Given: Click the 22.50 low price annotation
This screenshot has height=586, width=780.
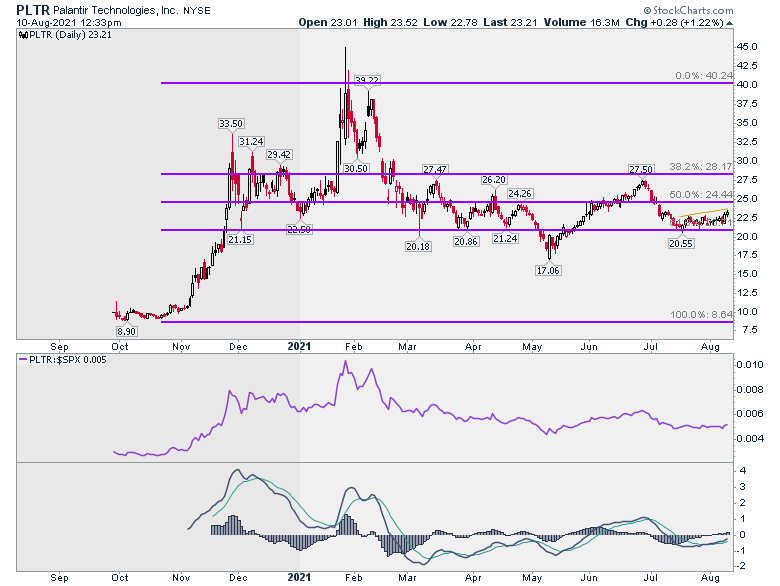Looking at the screenshot, I should [299, 229].
